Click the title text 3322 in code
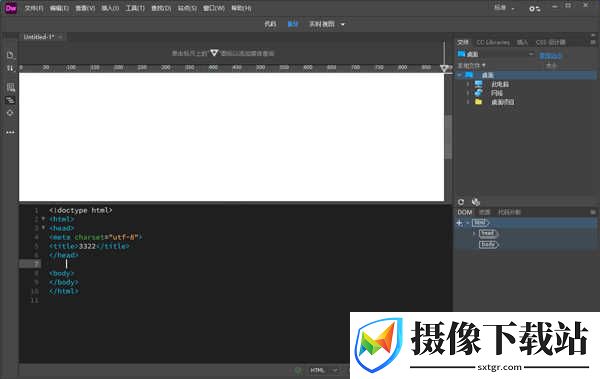600x379 pixels. click(x=87, y=246)
